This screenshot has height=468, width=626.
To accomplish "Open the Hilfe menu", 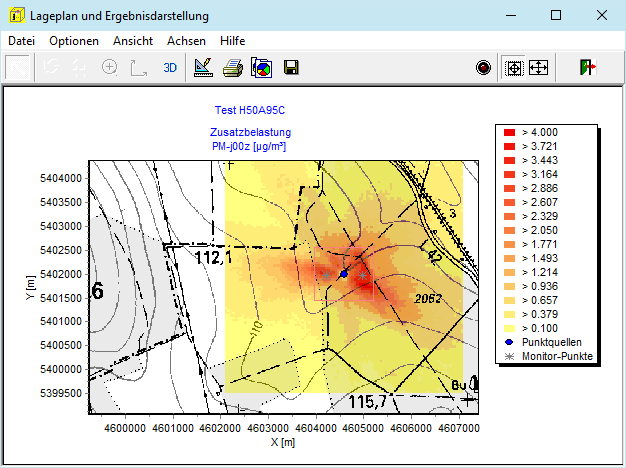I will coord(232,41).
